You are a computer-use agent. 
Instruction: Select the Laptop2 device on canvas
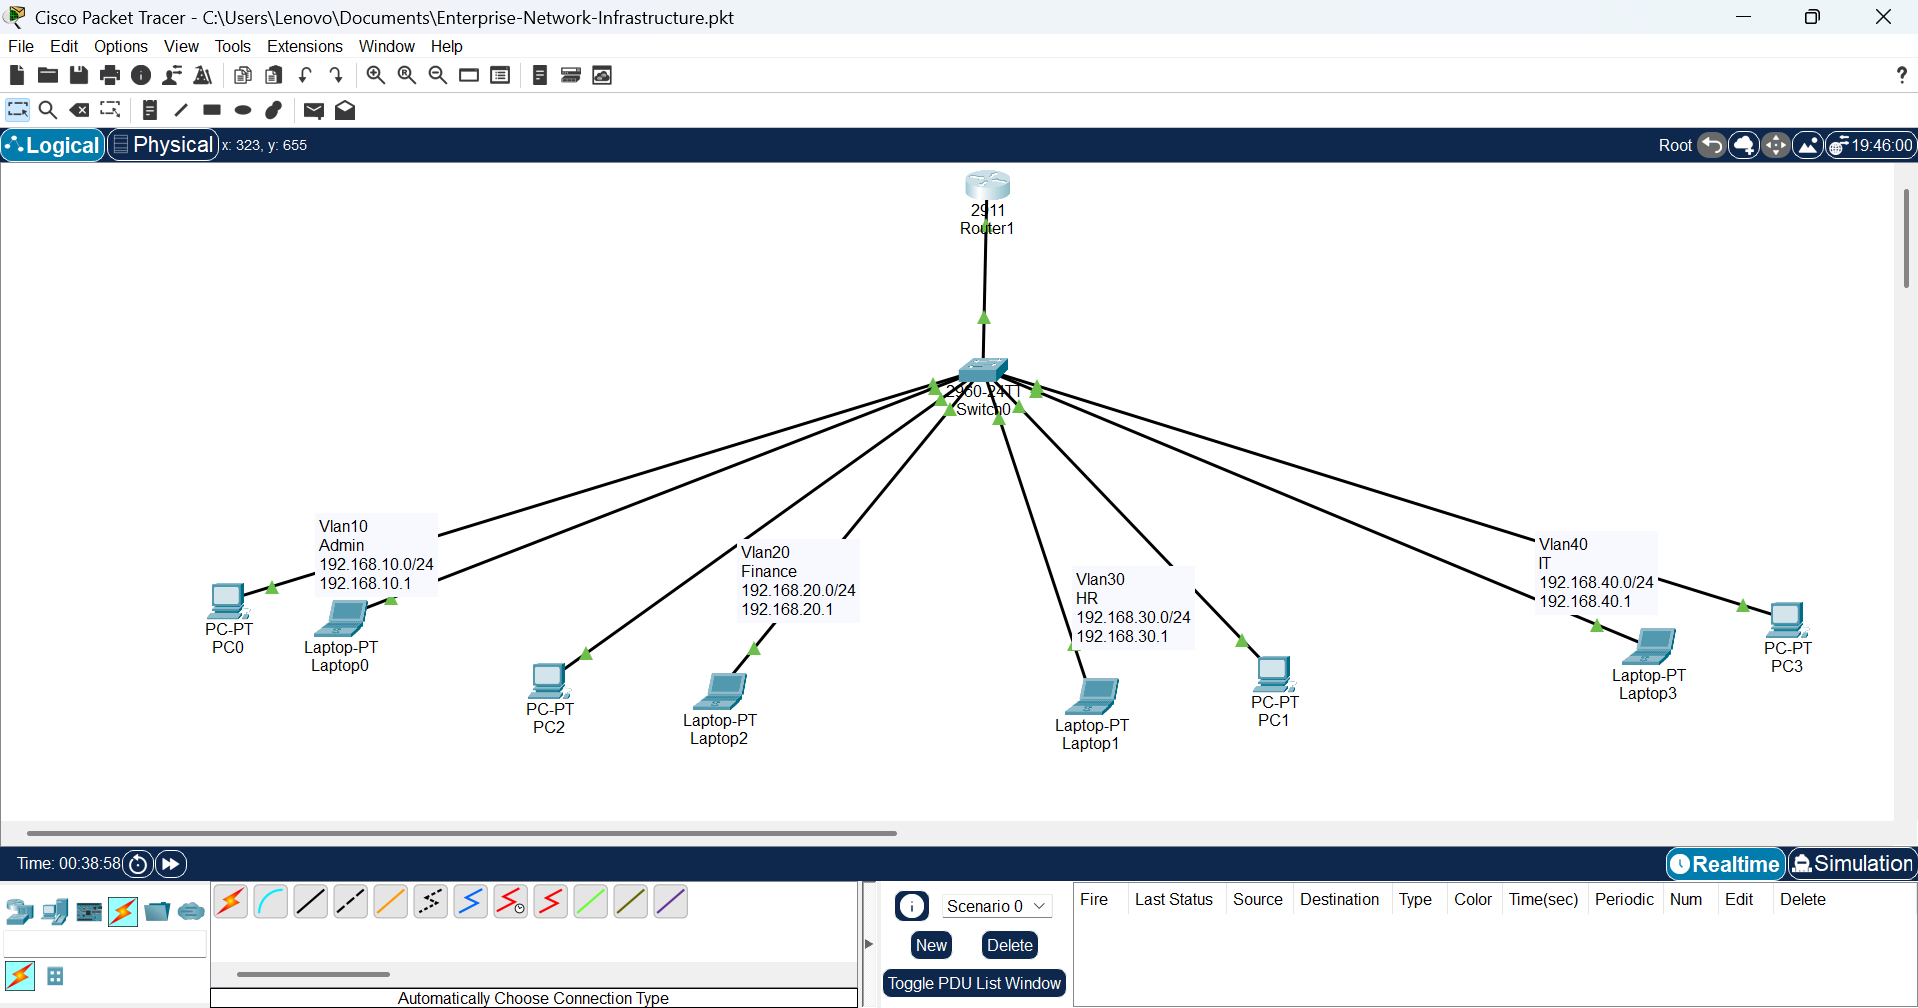[720, 691]
